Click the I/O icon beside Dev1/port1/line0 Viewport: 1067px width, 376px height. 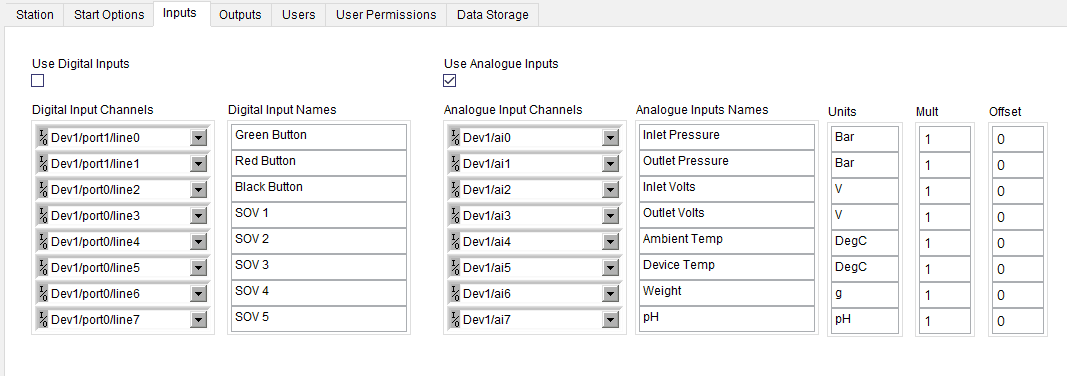(x=43, y=138)
